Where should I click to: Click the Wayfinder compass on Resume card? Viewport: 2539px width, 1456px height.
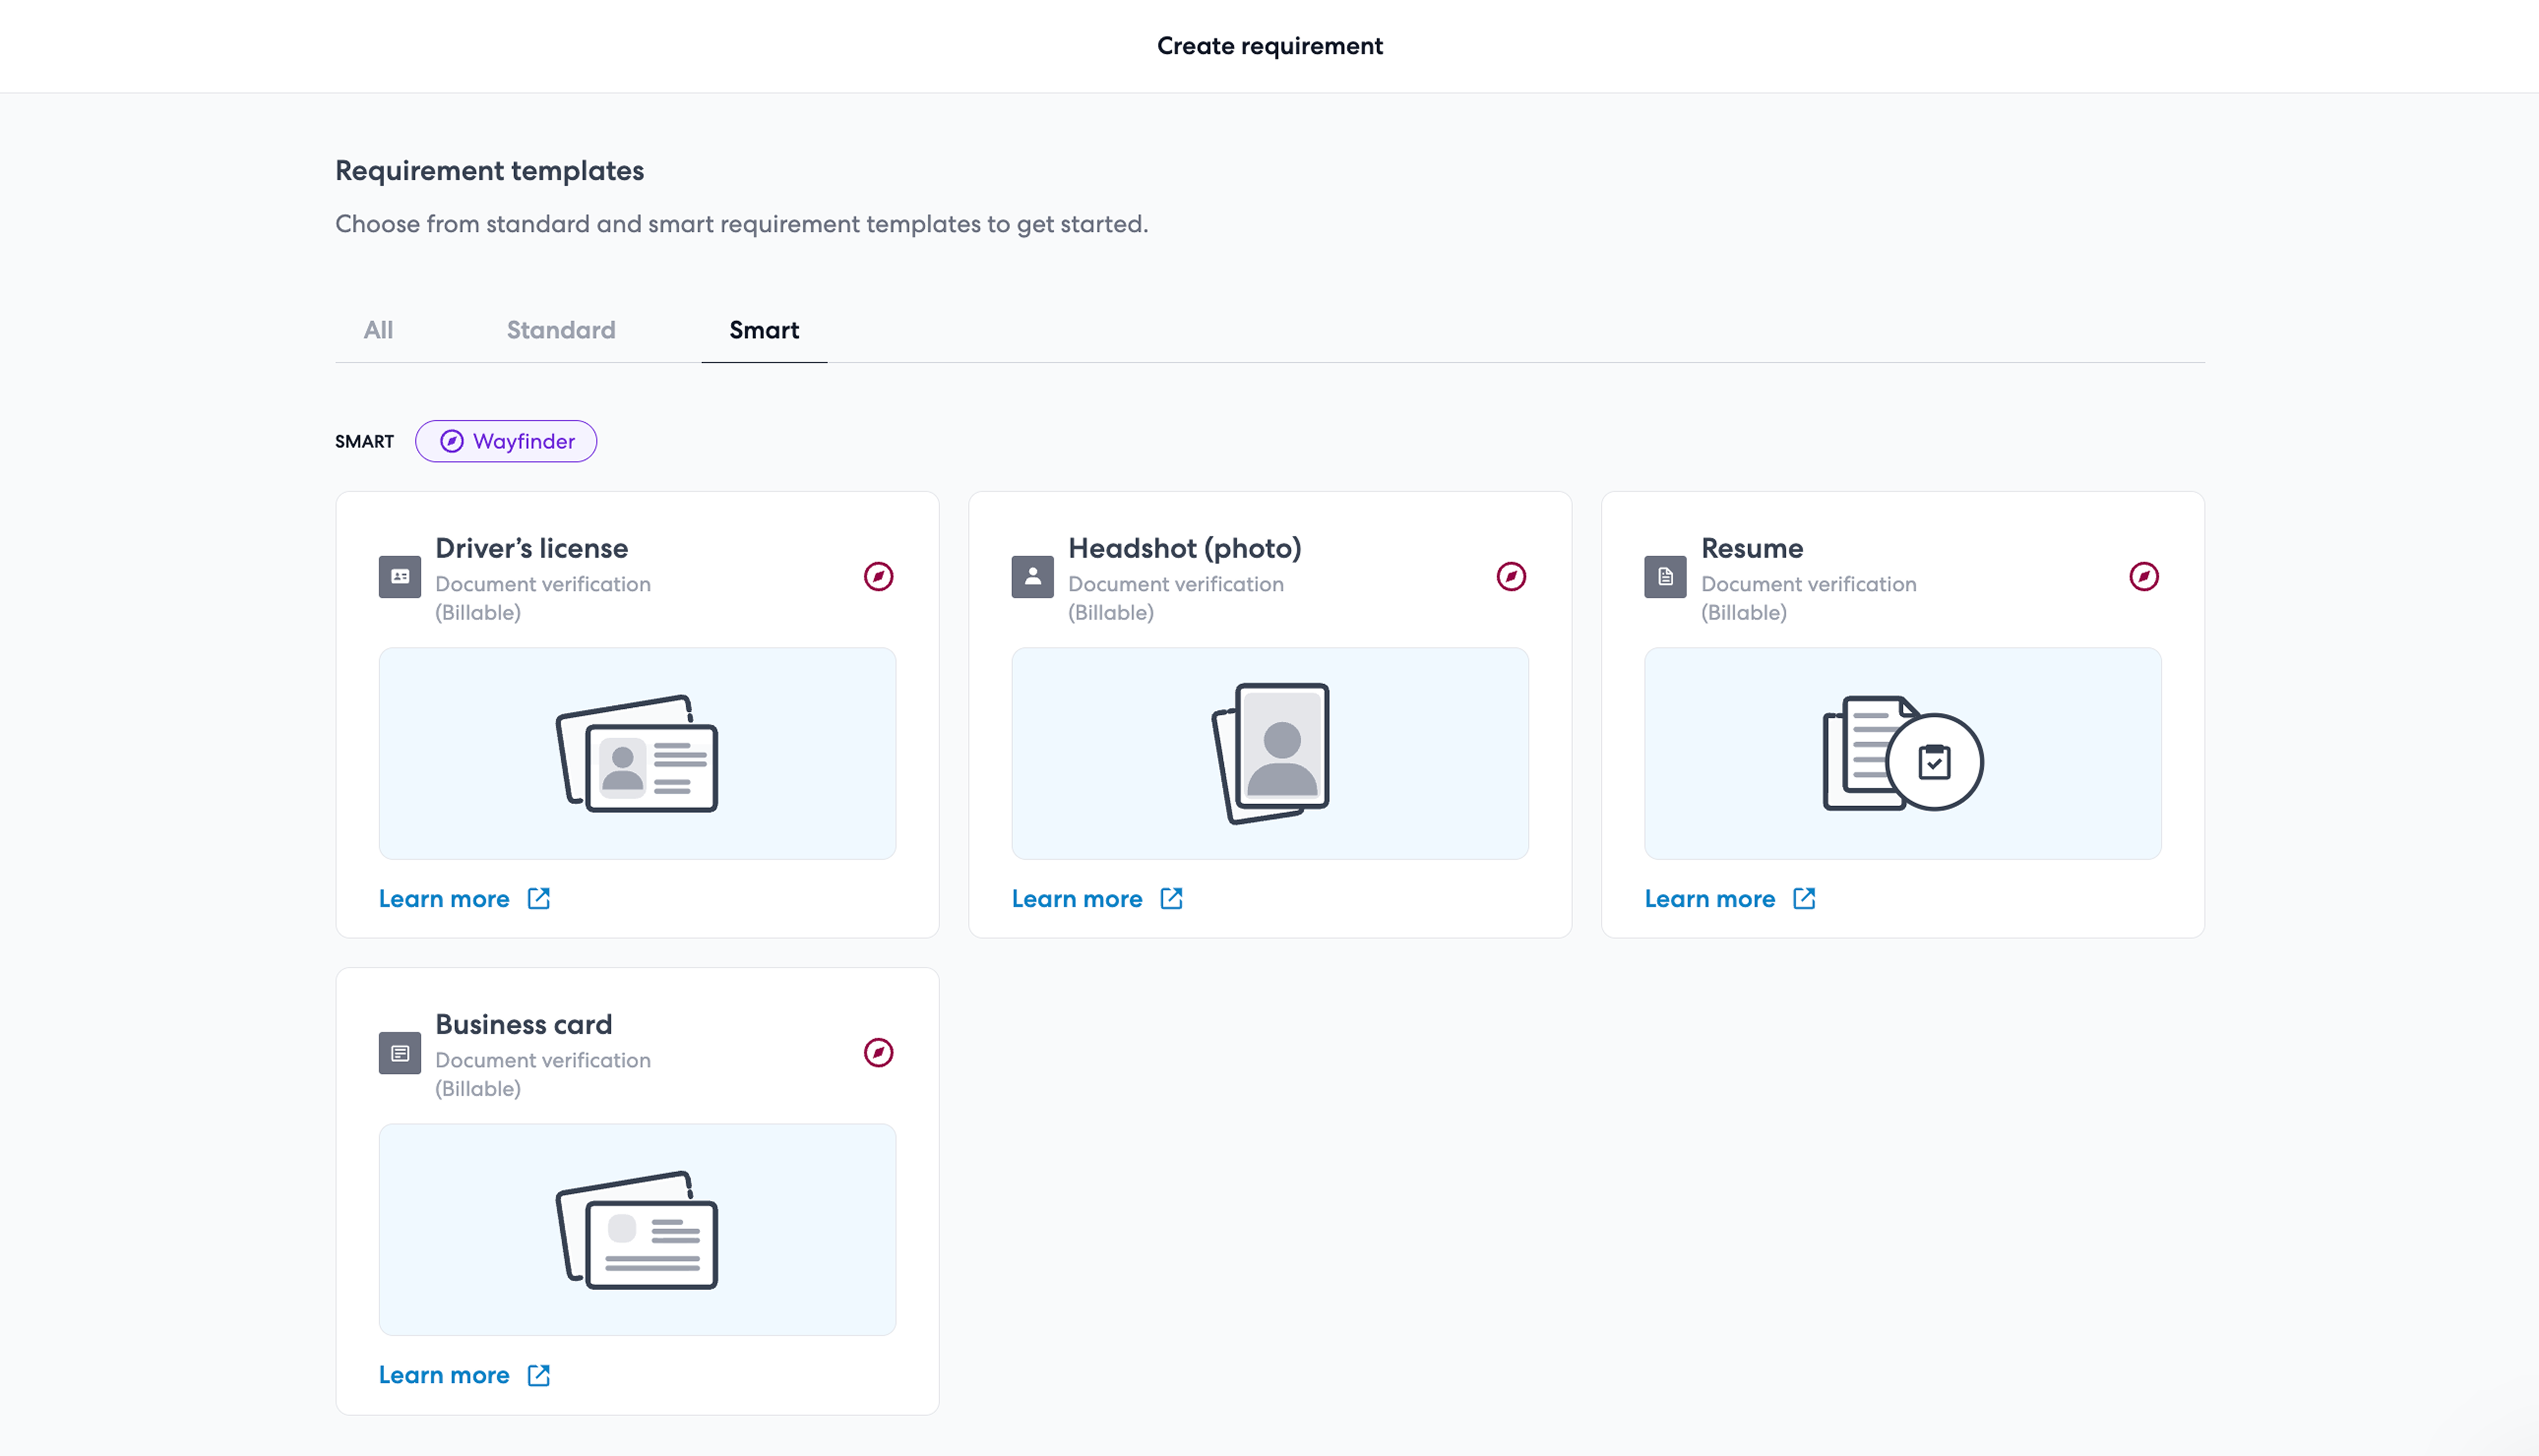2144,576
